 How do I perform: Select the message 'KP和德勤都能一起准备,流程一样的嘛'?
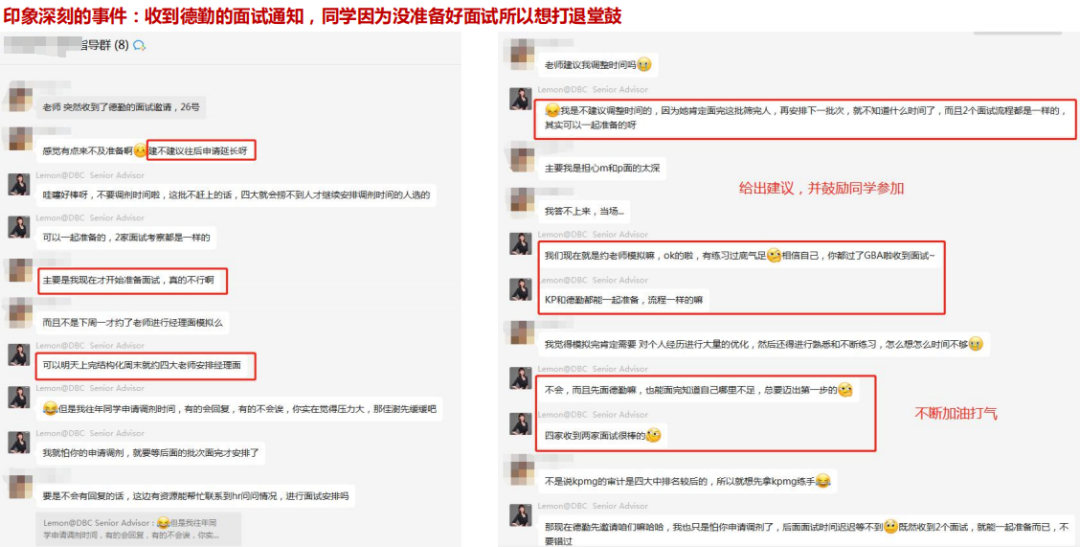point(623,300)
